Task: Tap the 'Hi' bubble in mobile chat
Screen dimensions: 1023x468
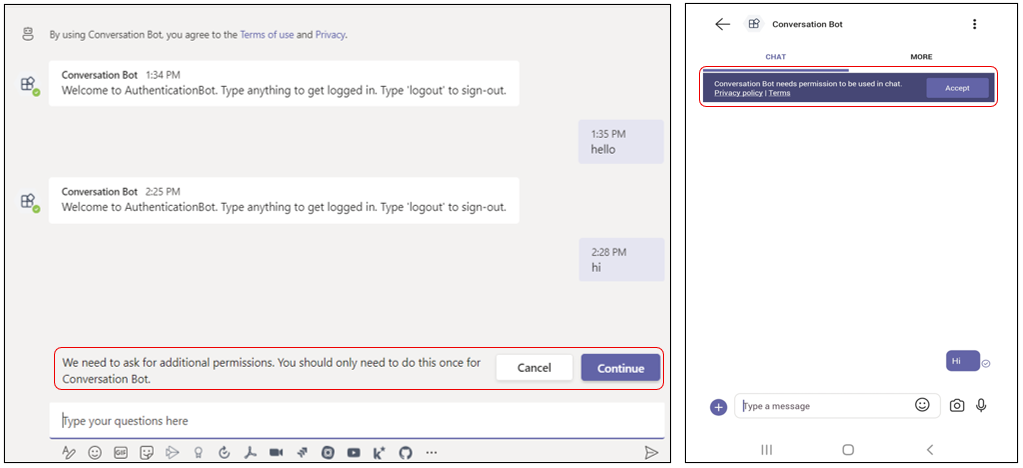Action: (x=962, y=360)
